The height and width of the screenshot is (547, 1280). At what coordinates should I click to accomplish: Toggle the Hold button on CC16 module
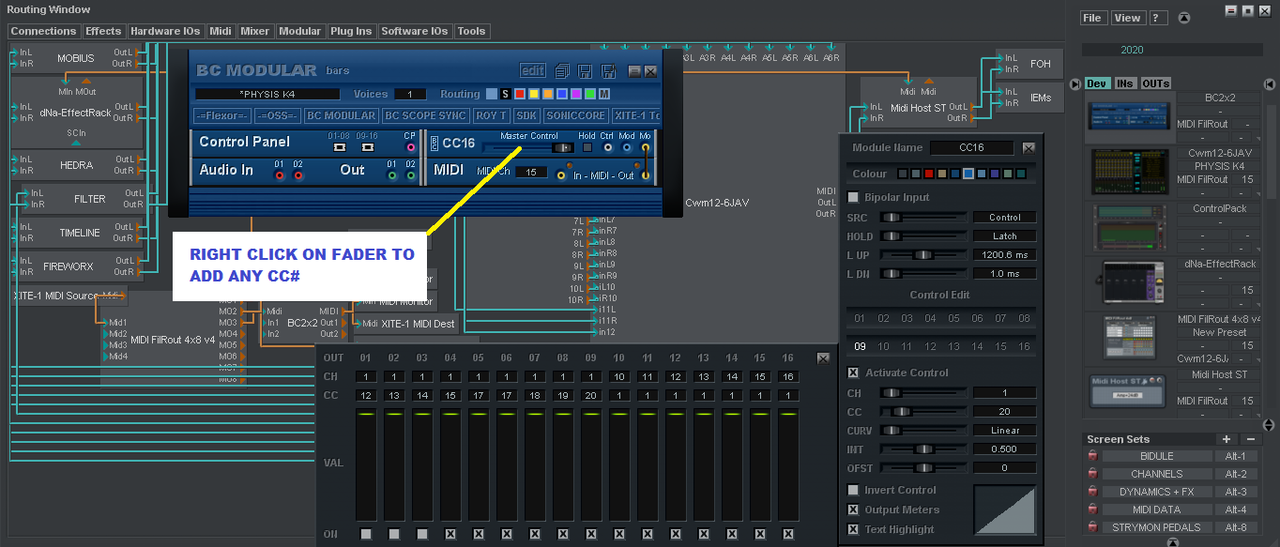coord(587,148)
